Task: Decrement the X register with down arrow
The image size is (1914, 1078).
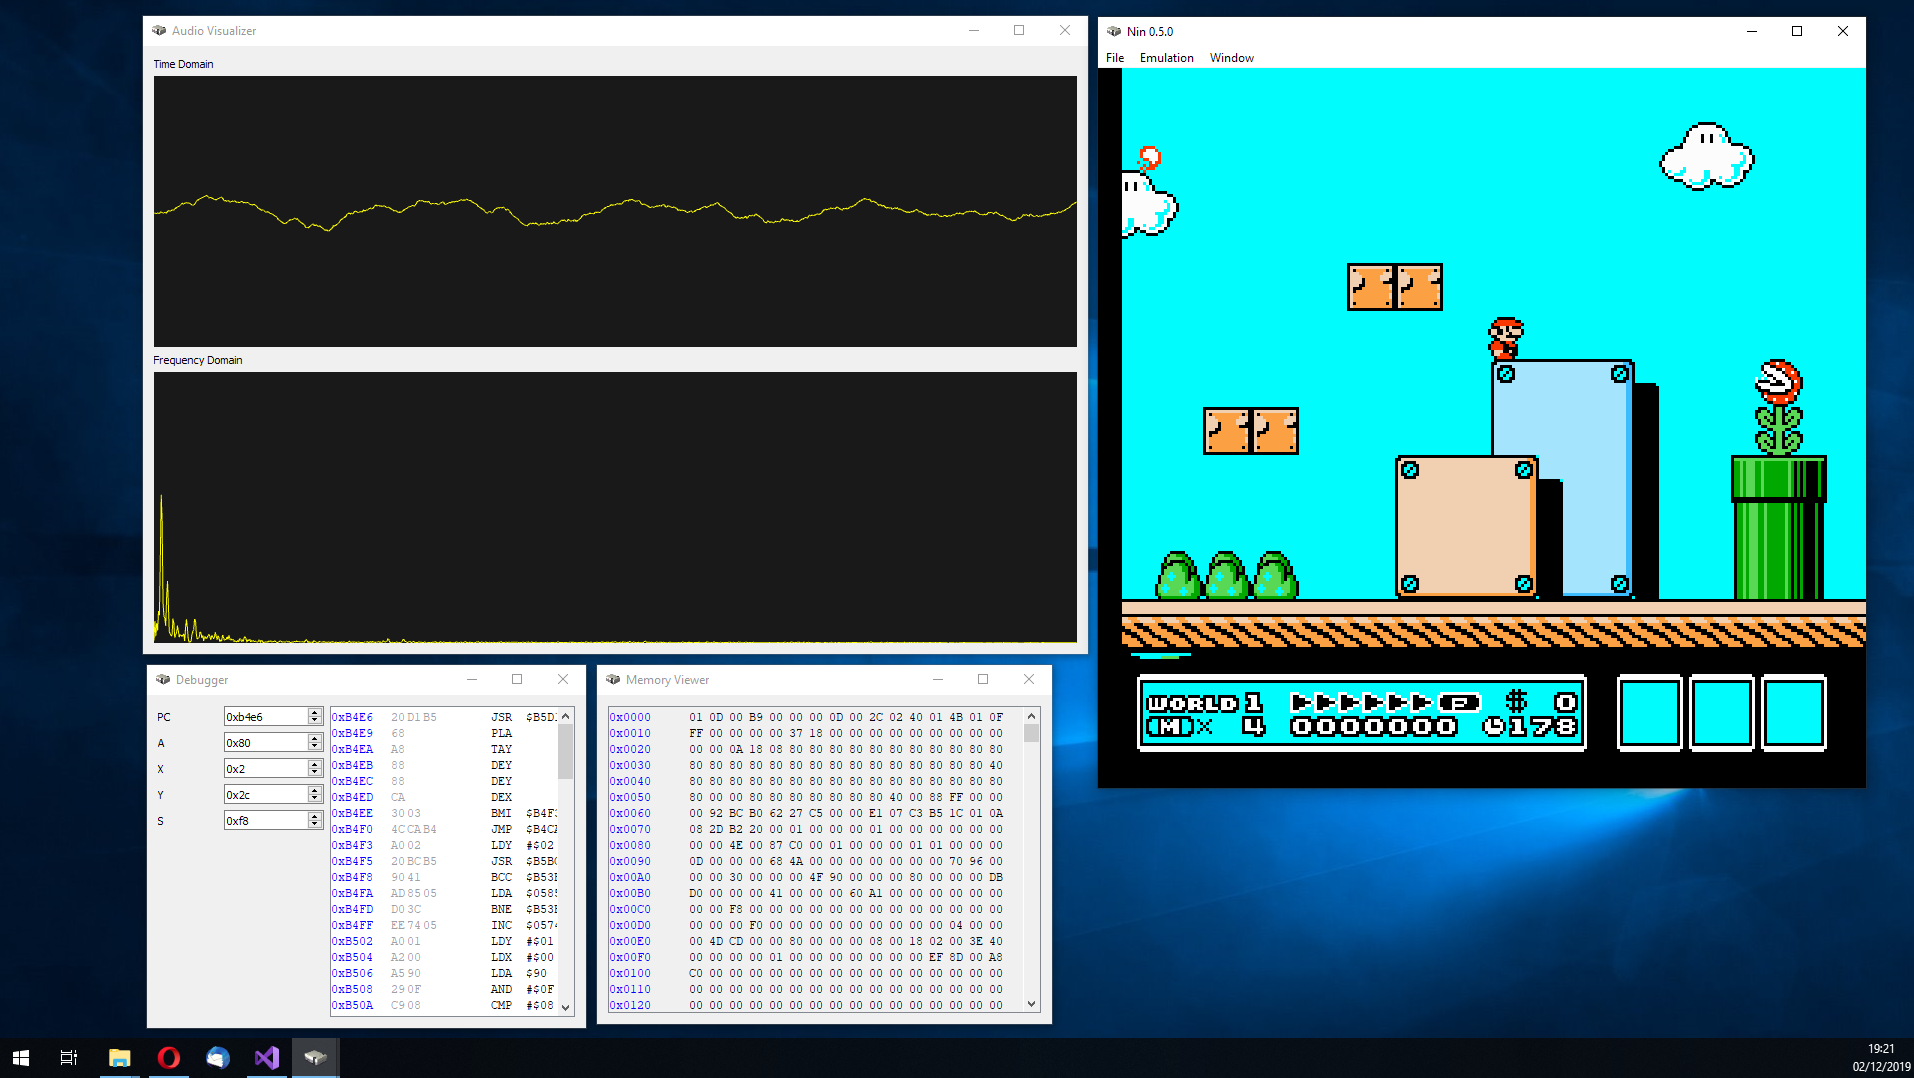Action: point(315,773)
